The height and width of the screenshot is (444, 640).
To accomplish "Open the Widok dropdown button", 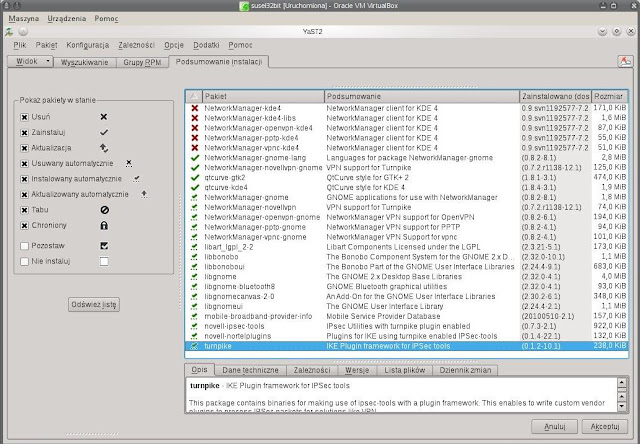I will pos(30,61).
